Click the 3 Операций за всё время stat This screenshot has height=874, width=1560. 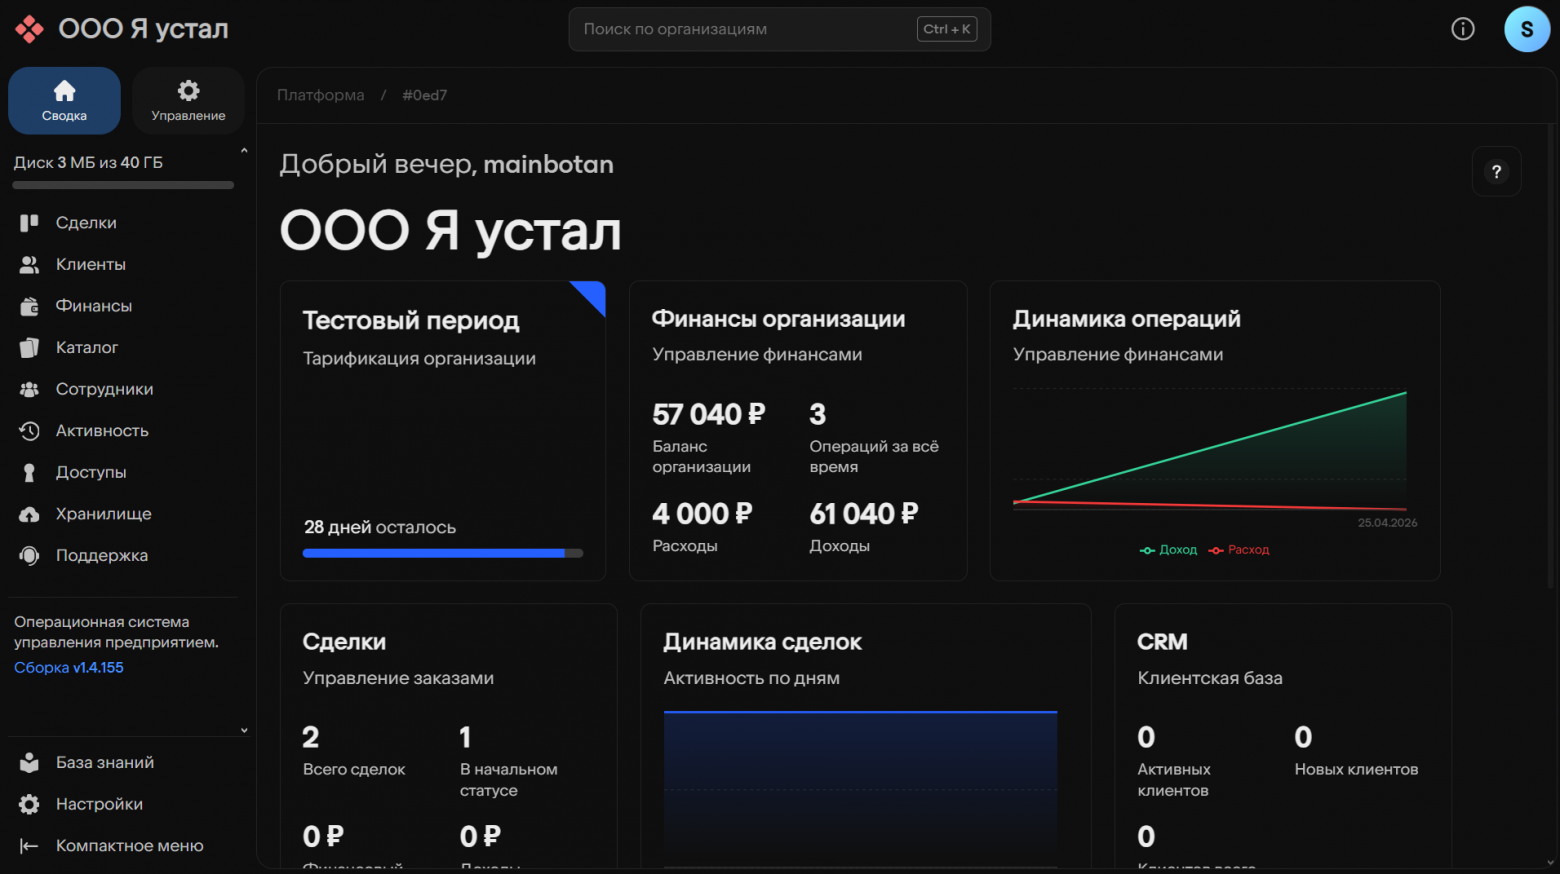(x=874, y=437)
